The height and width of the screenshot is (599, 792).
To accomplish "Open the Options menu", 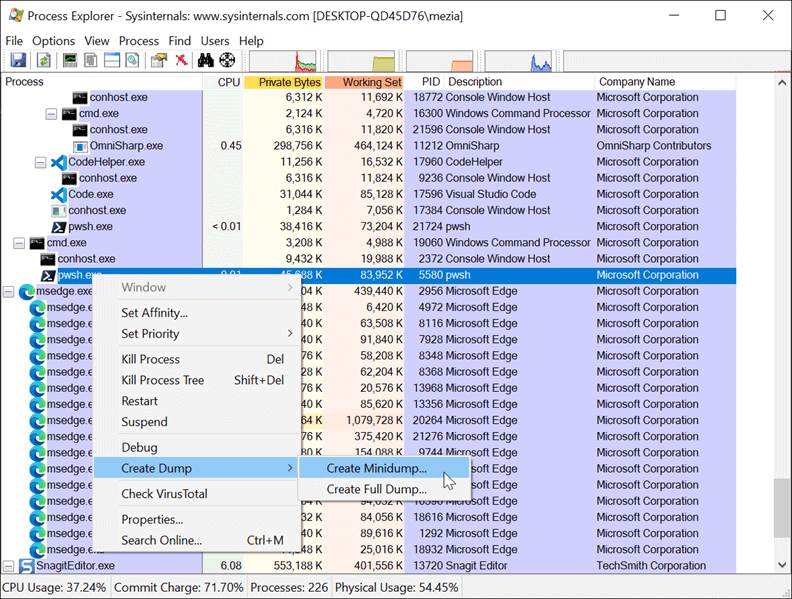I will (53, 41).
